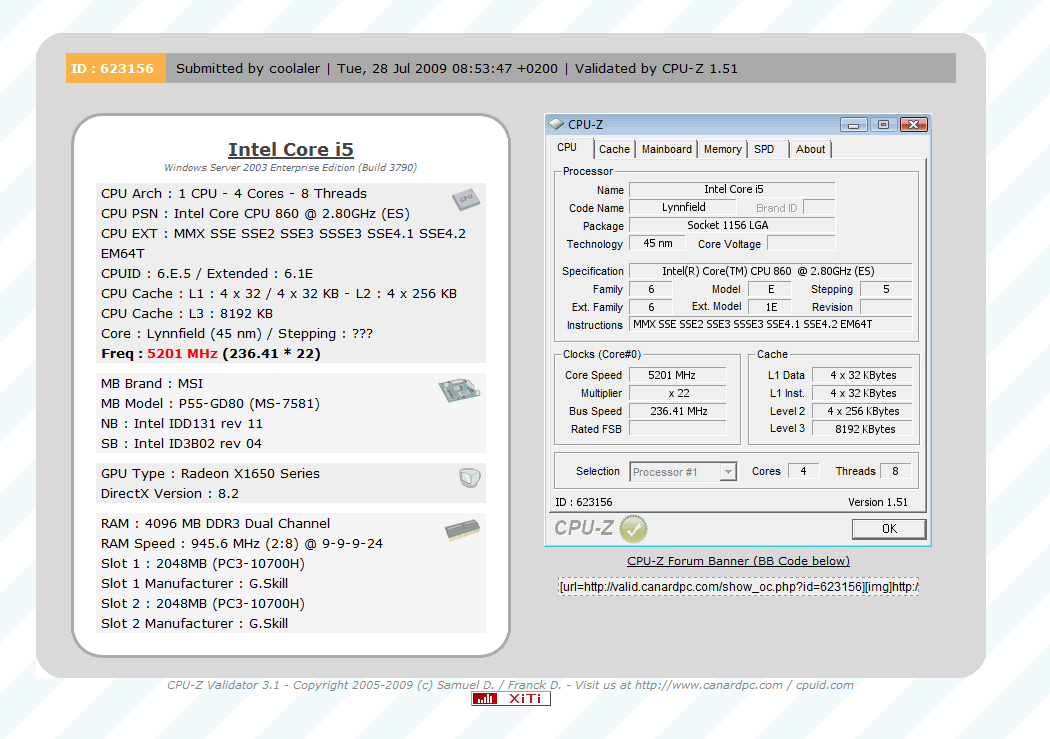The width and height of the screenshot is (1050, 739).
Task: Click the 'CPU Cache : L3 : 8192 KB' line
Action: pyautogui.click(x=187, y=313)
